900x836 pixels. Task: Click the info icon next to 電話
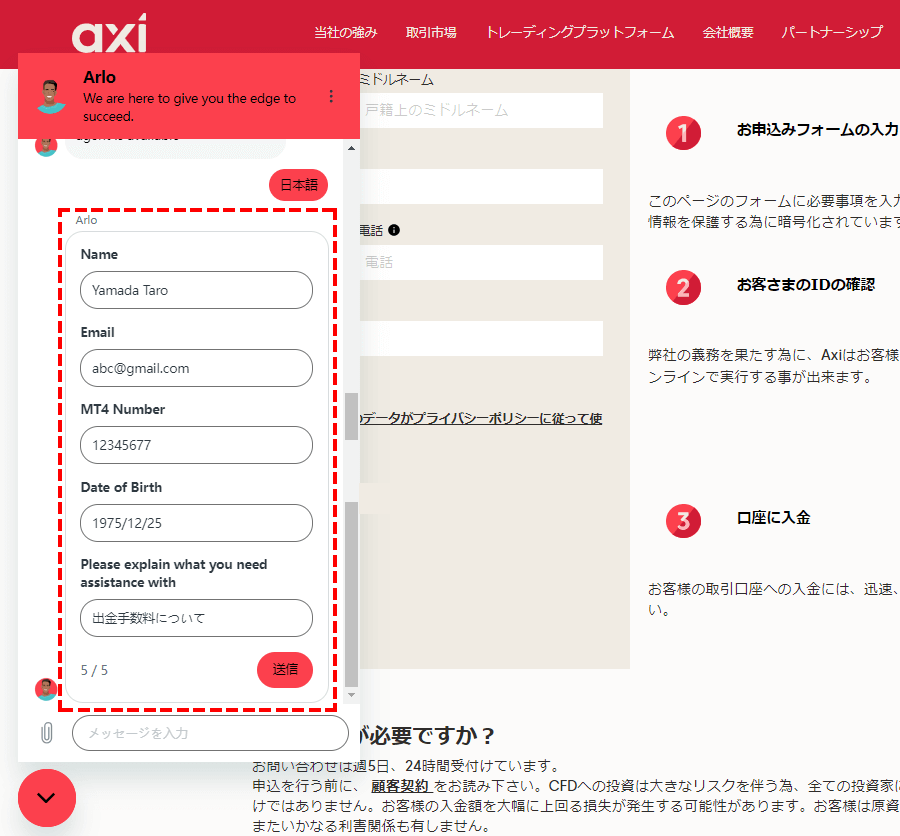click(394, 230)
